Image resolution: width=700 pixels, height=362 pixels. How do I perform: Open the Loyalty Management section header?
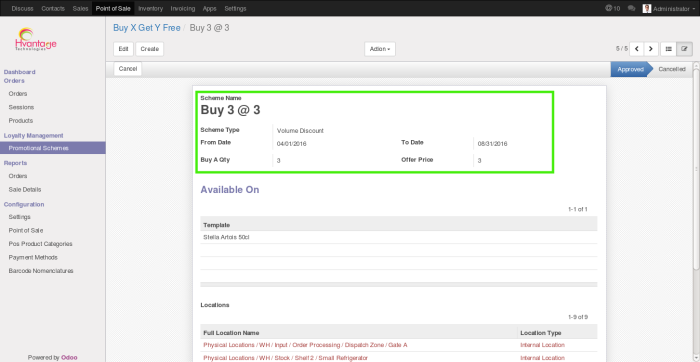[x=33, y=135]
